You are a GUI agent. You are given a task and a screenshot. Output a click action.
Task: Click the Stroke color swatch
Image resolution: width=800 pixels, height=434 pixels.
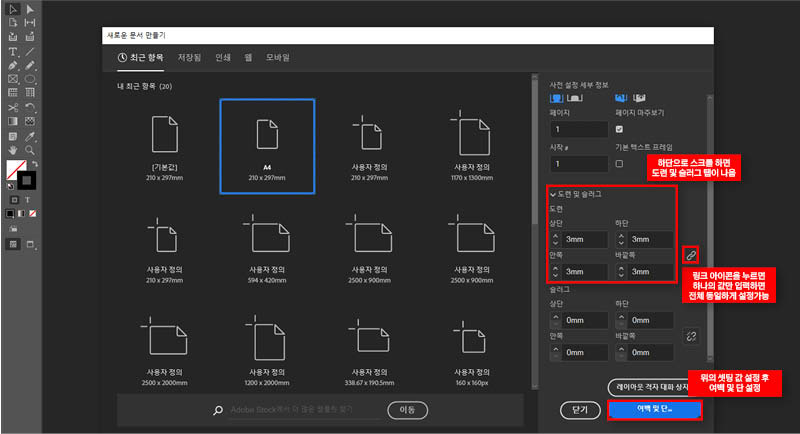click(27, 181)
